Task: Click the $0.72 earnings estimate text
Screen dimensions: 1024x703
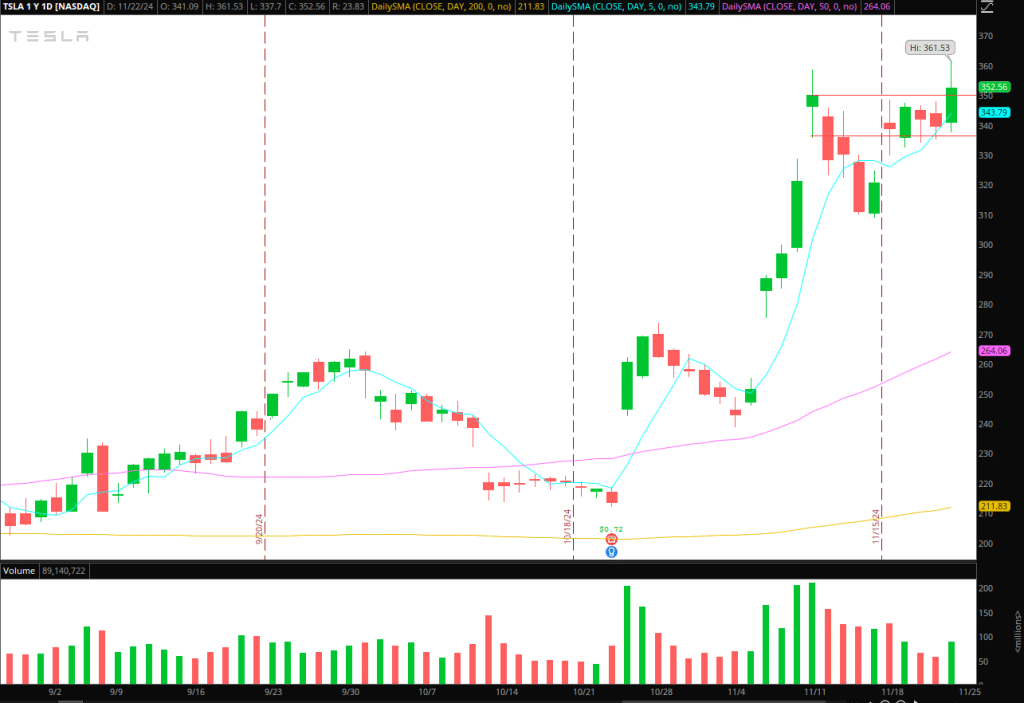Action: tap(611, 529)
